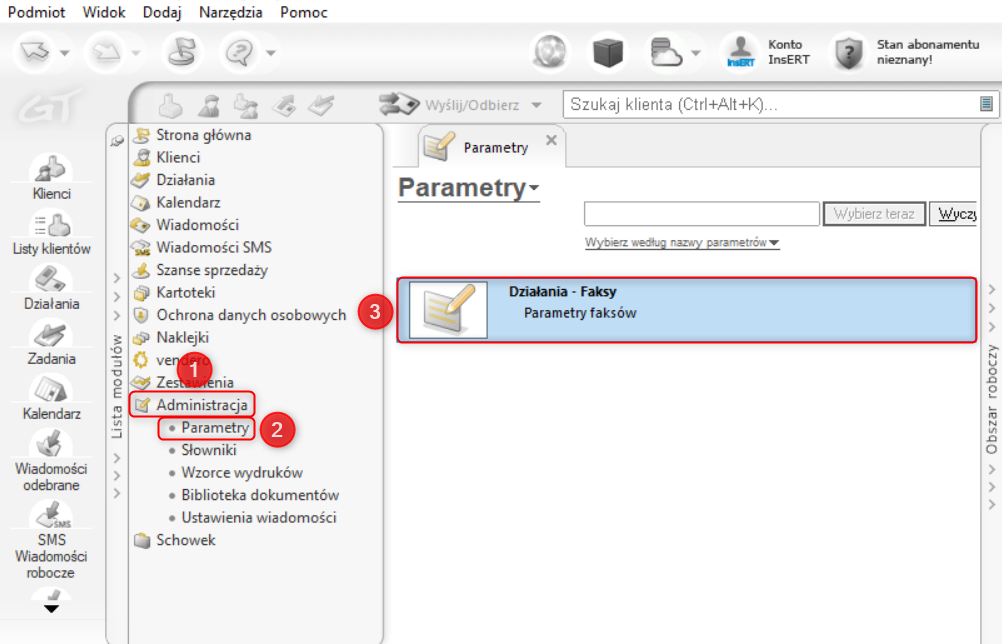Image resolution: width=1002 pixels, height=644 pixels.
Task: Open the Pomoc menu
Action: pyautogui.click(x=304, y=12)
